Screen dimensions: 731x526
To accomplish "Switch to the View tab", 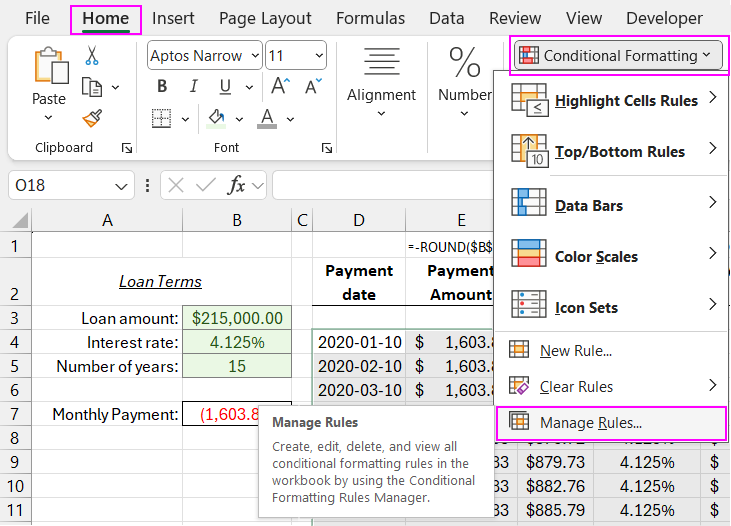I will pyautogui.click(x=584, y=18).
